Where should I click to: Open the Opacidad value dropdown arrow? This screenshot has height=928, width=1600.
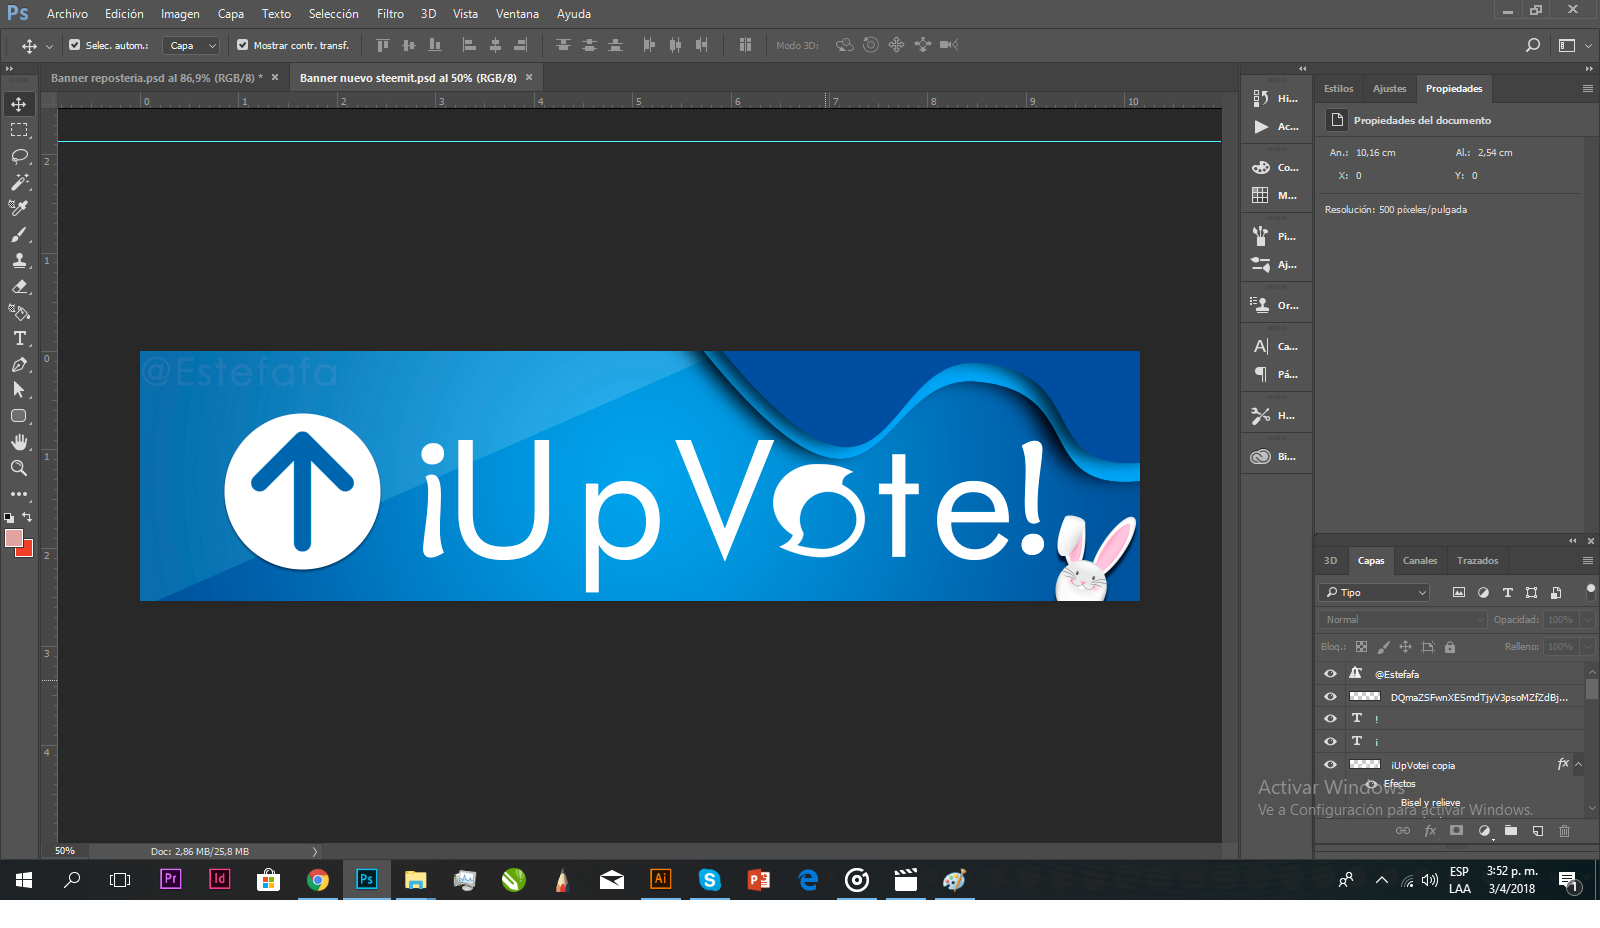point(1587,620)
